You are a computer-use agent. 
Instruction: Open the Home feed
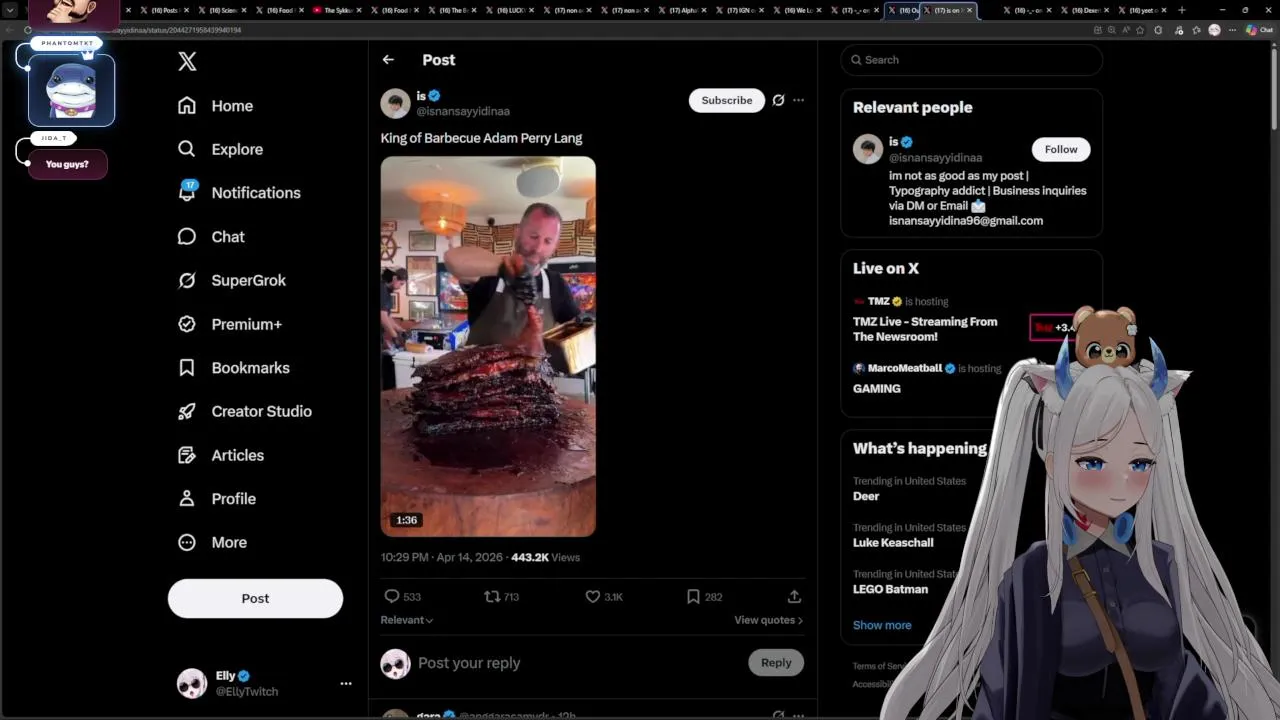coord(216,106)
